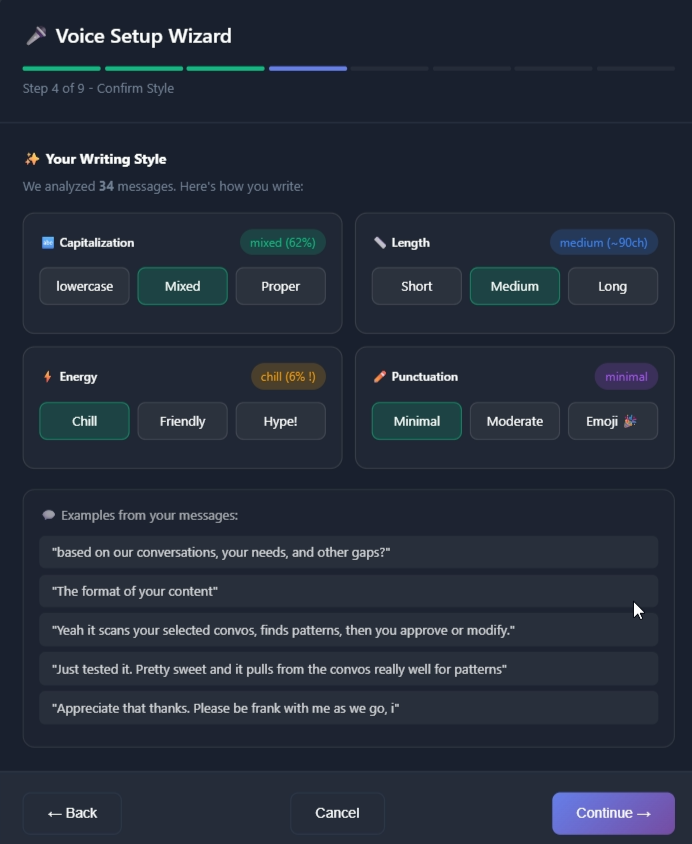Click the microphone icon beside Voice Setup Wizard
This screenshot has height=844, width=692.
(x=36, y=36)
